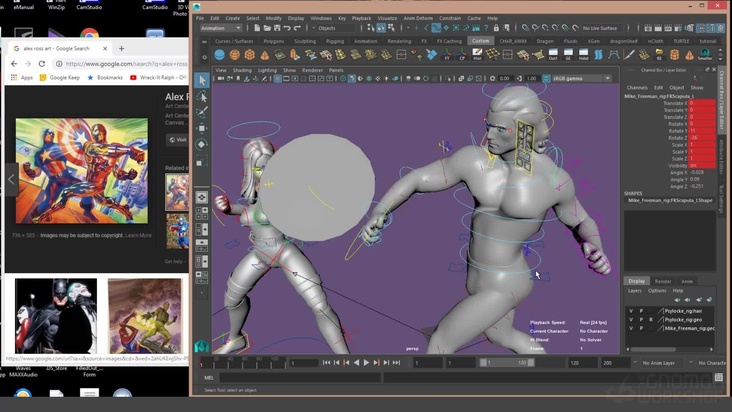Select the arrow Select tool in Maya toolbox
Screen dimensions: 732x412
pos(202,80)
